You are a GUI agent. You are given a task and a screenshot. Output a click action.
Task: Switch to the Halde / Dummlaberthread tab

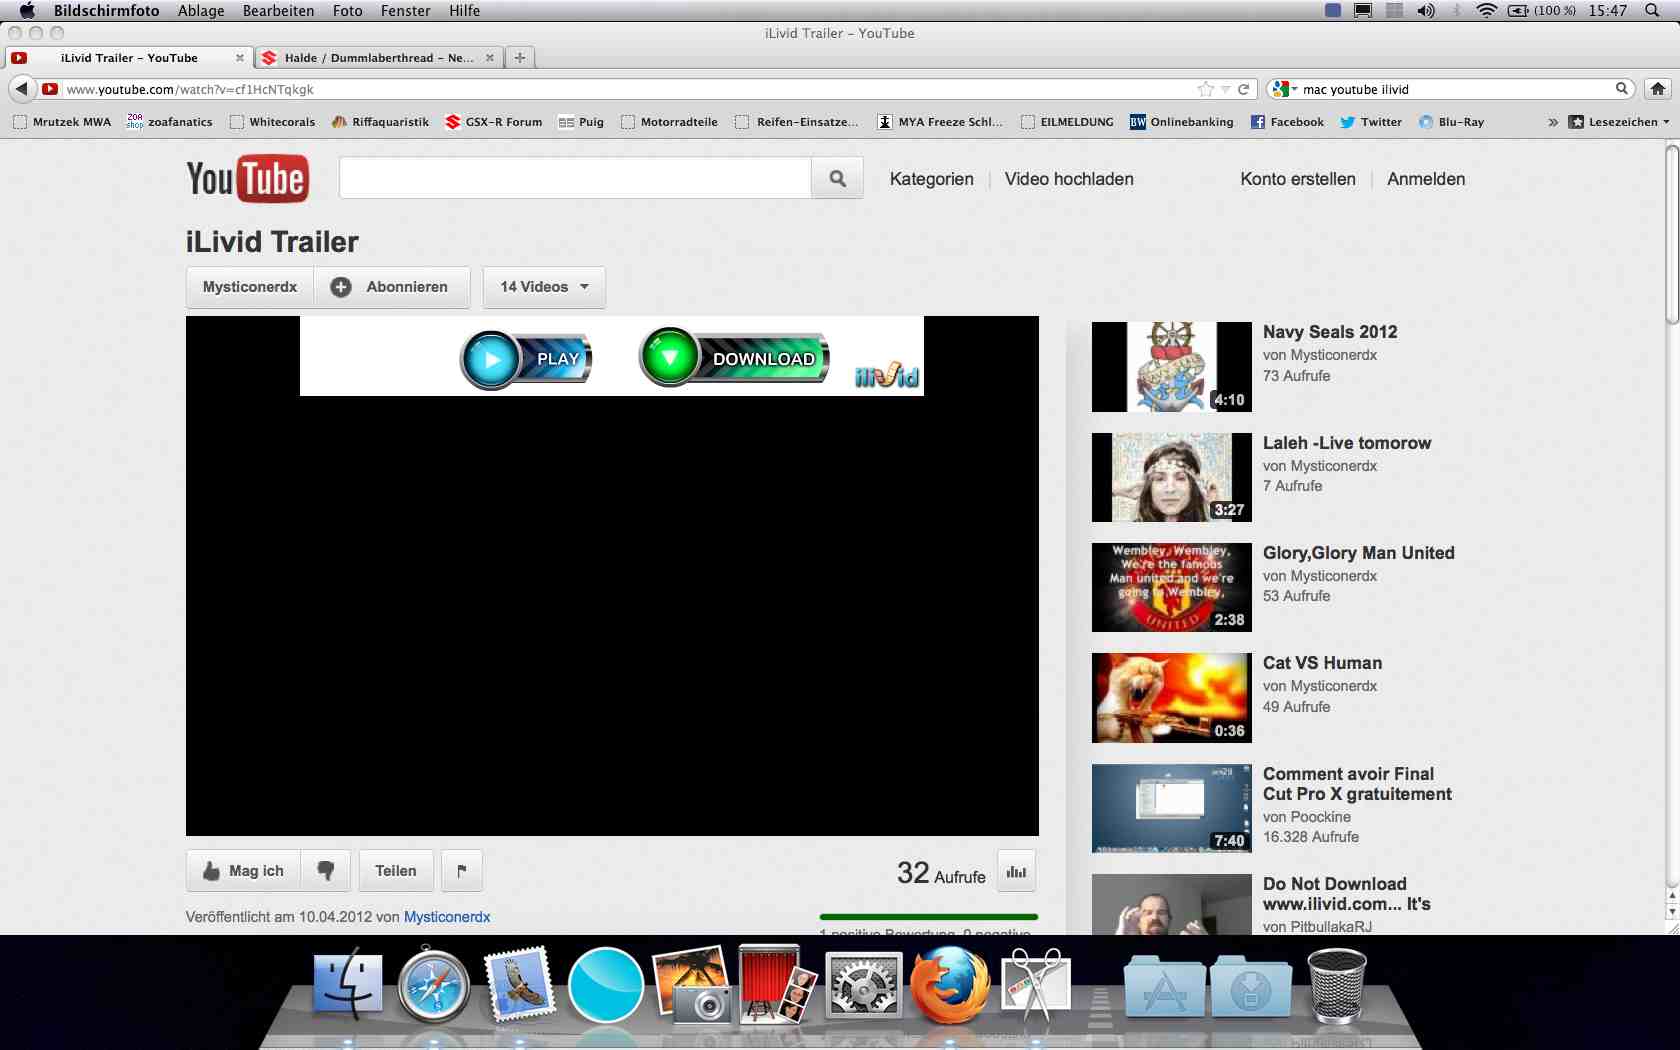(x=379, y=58)
